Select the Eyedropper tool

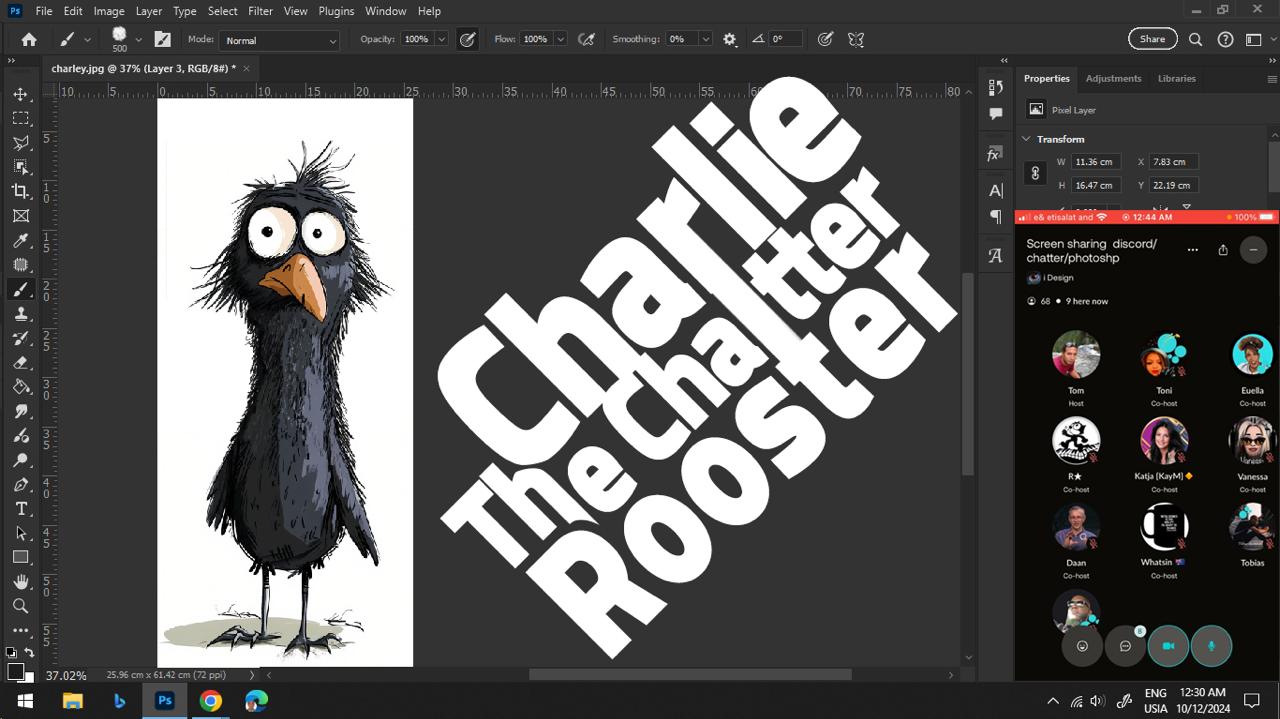tap(21, 240)
